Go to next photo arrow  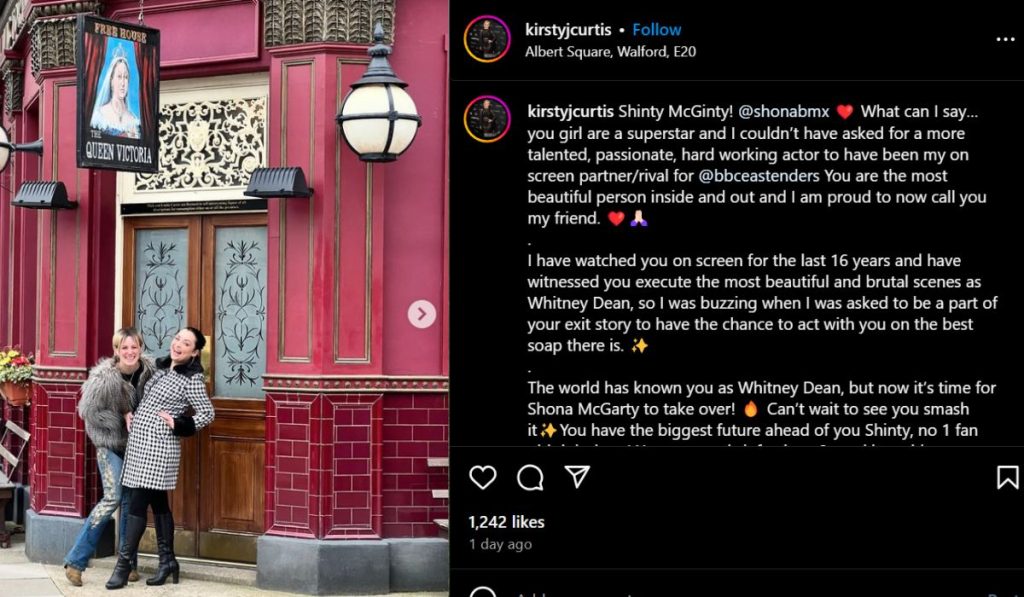[422, 314]
